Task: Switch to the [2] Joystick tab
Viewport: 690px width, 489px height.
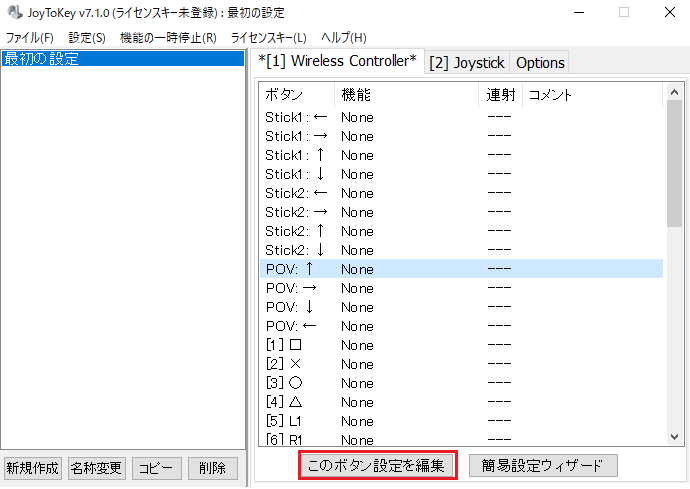Action: (x=467, y=63)
